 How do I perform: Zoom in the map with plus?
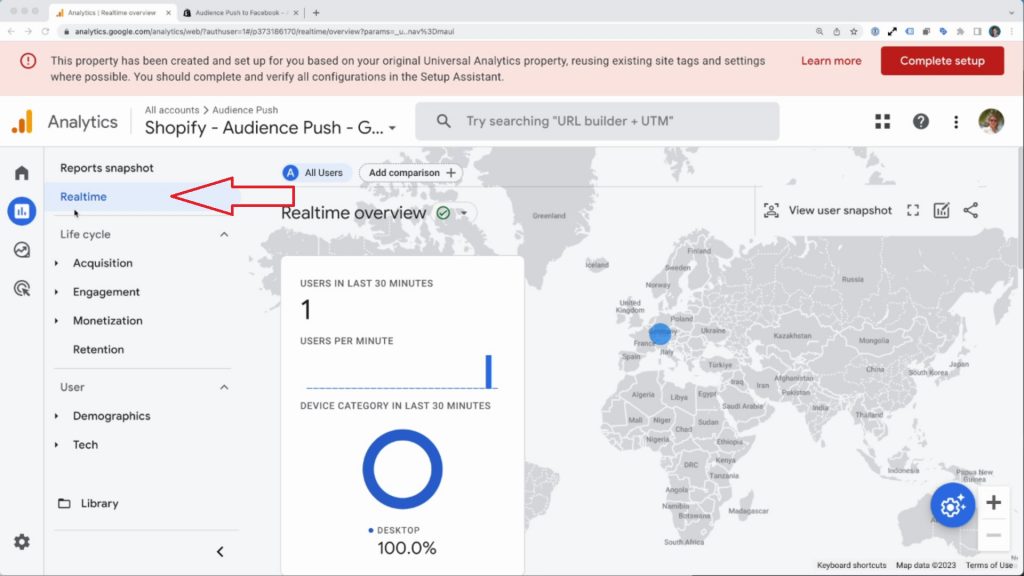(x=993, y=502)
